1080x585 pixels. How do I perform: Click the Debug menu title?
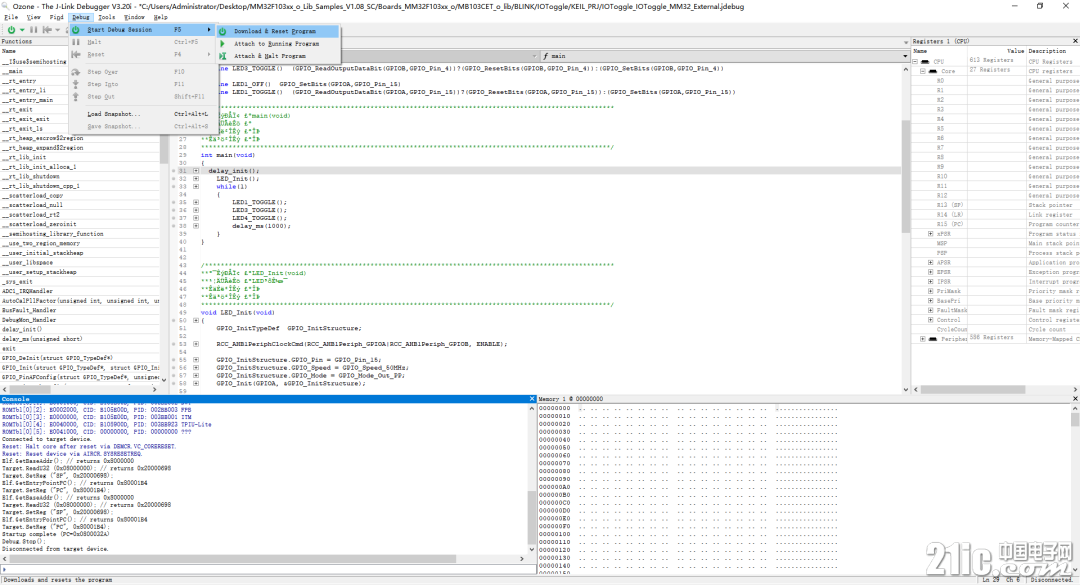click(81, 17)
